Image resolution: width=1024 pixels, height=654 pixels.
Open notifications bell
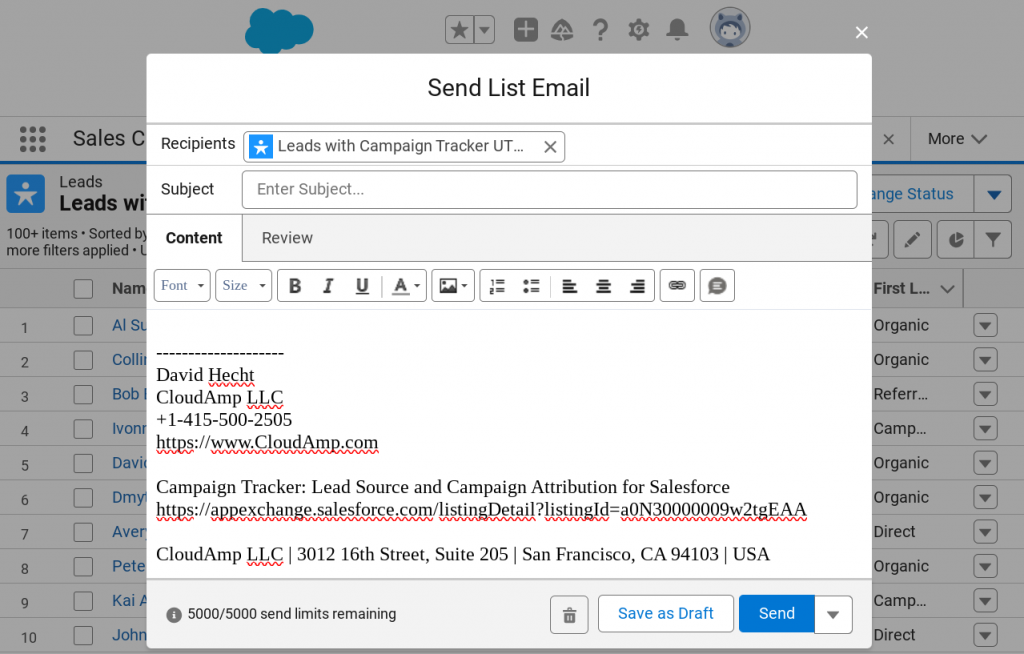pos(676,29)
